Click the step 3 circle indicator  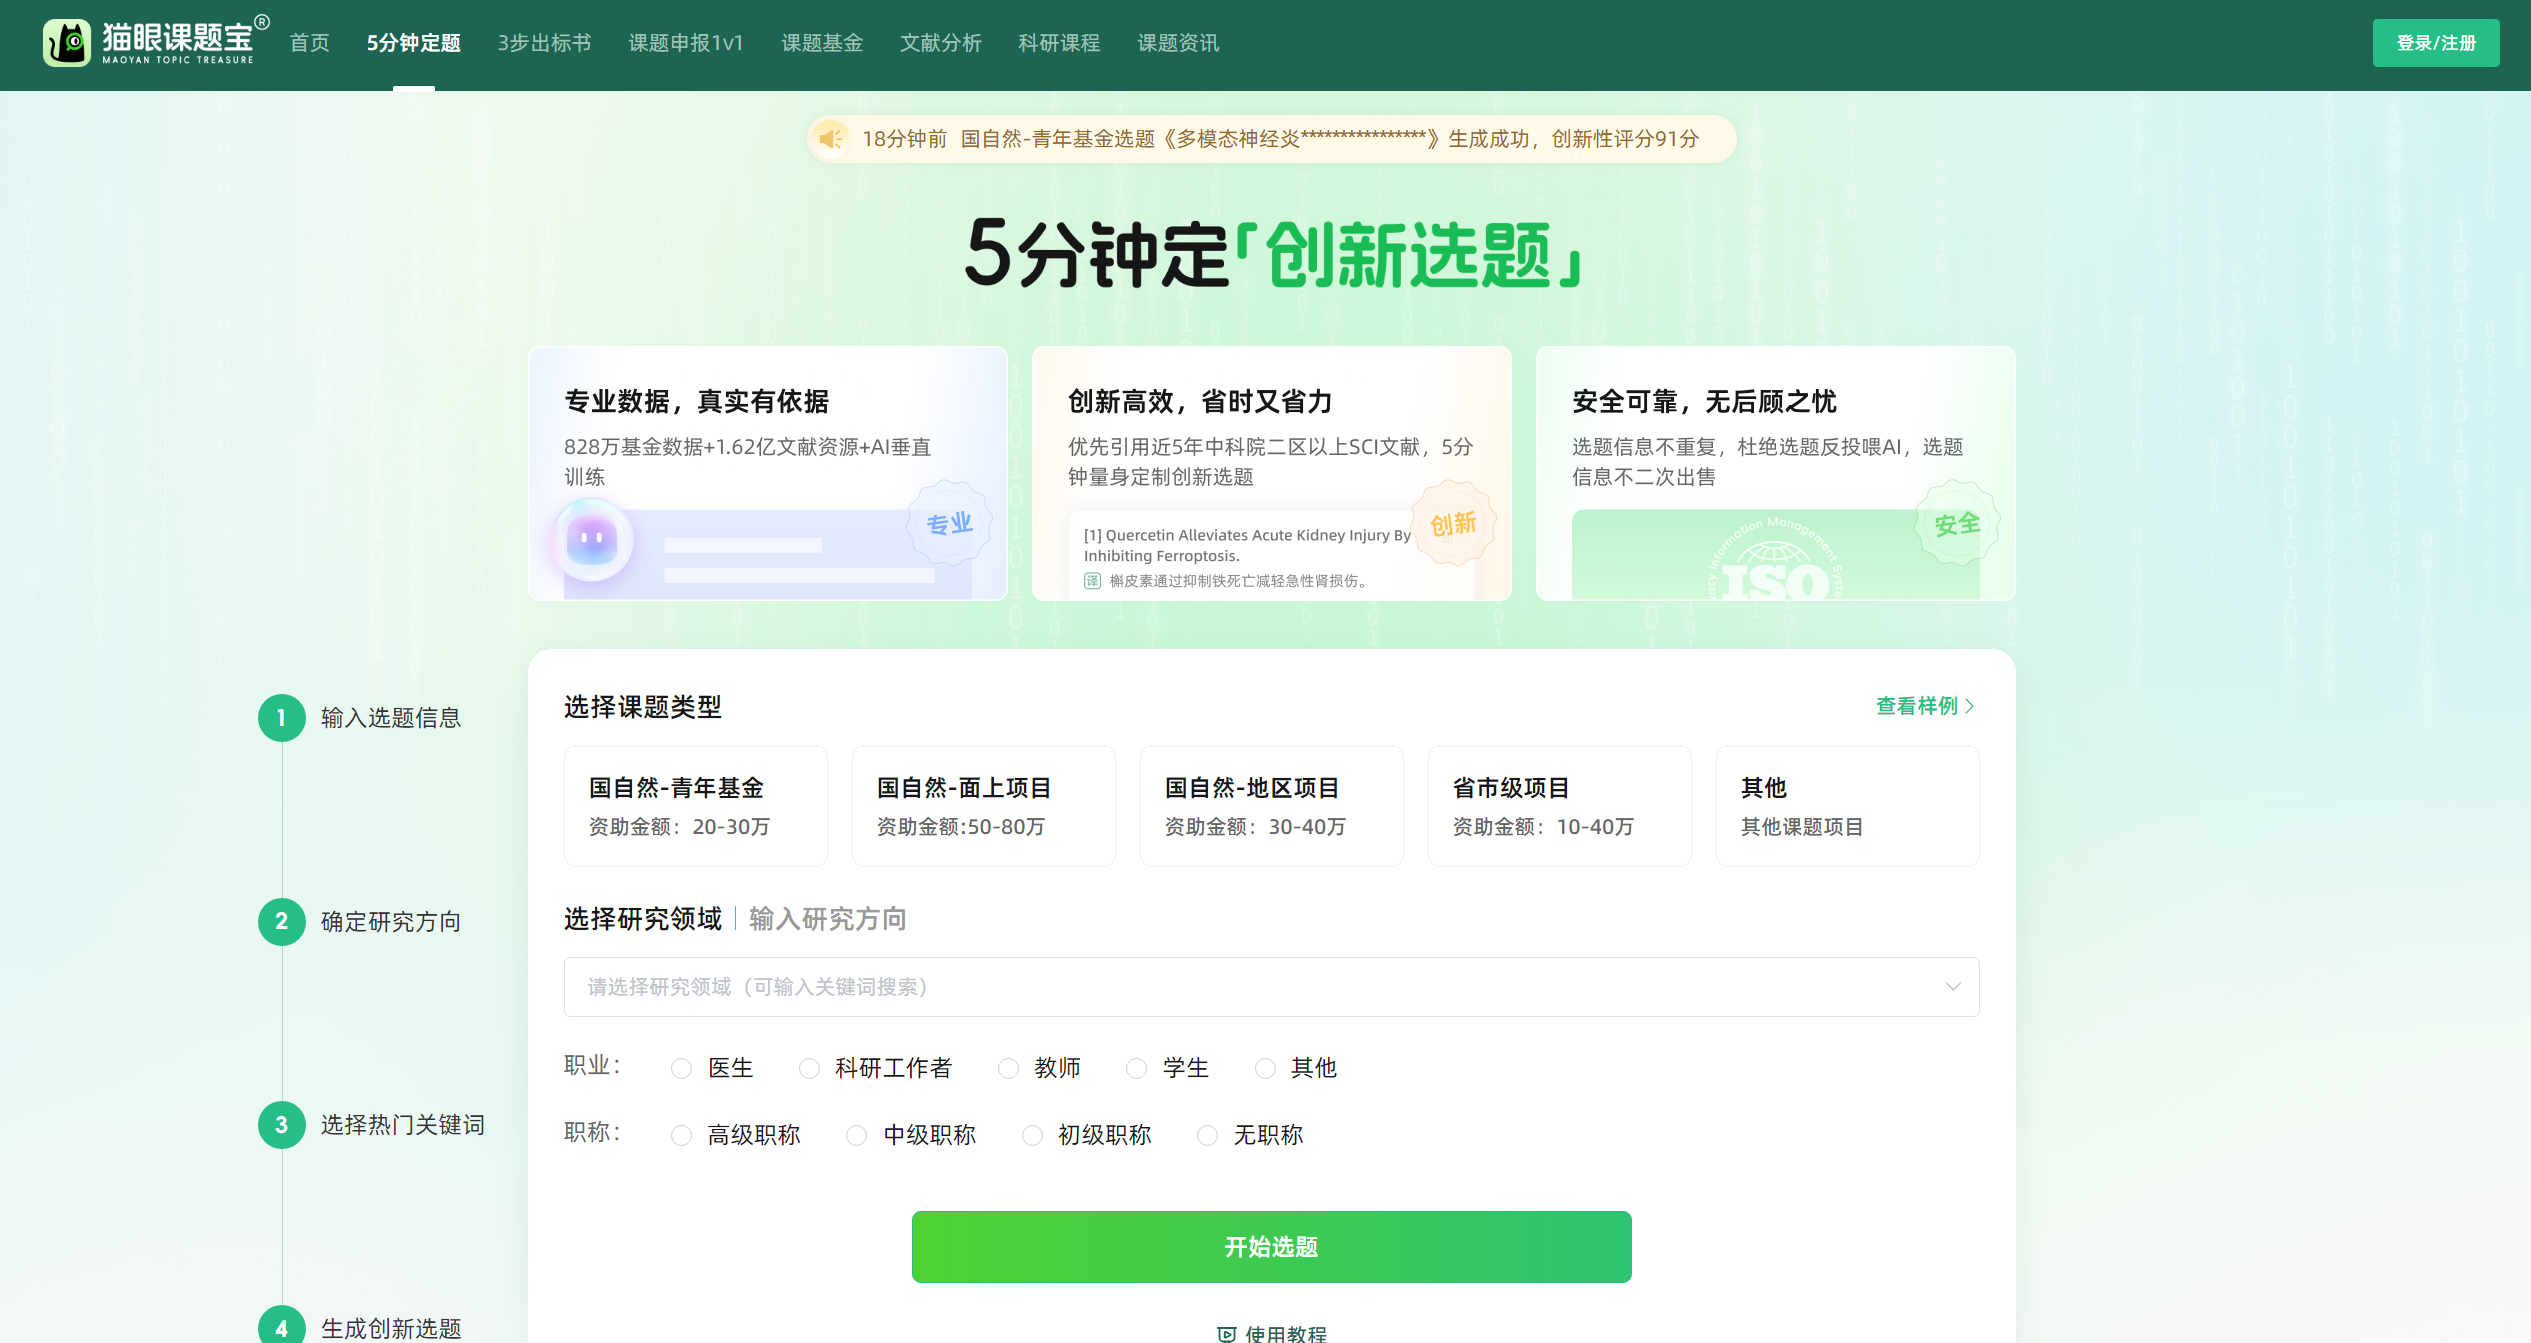point(281,1125)
